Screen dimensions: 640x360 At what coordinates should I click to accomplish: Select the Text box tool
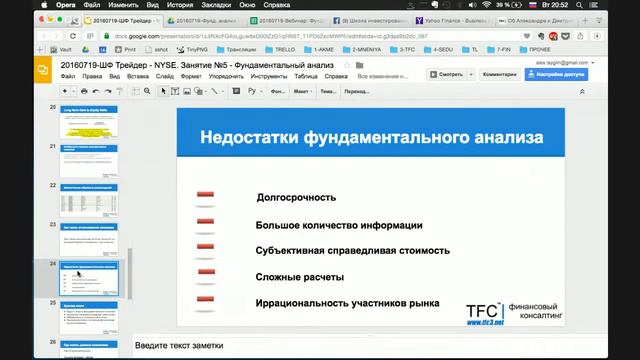coord(175,91)
